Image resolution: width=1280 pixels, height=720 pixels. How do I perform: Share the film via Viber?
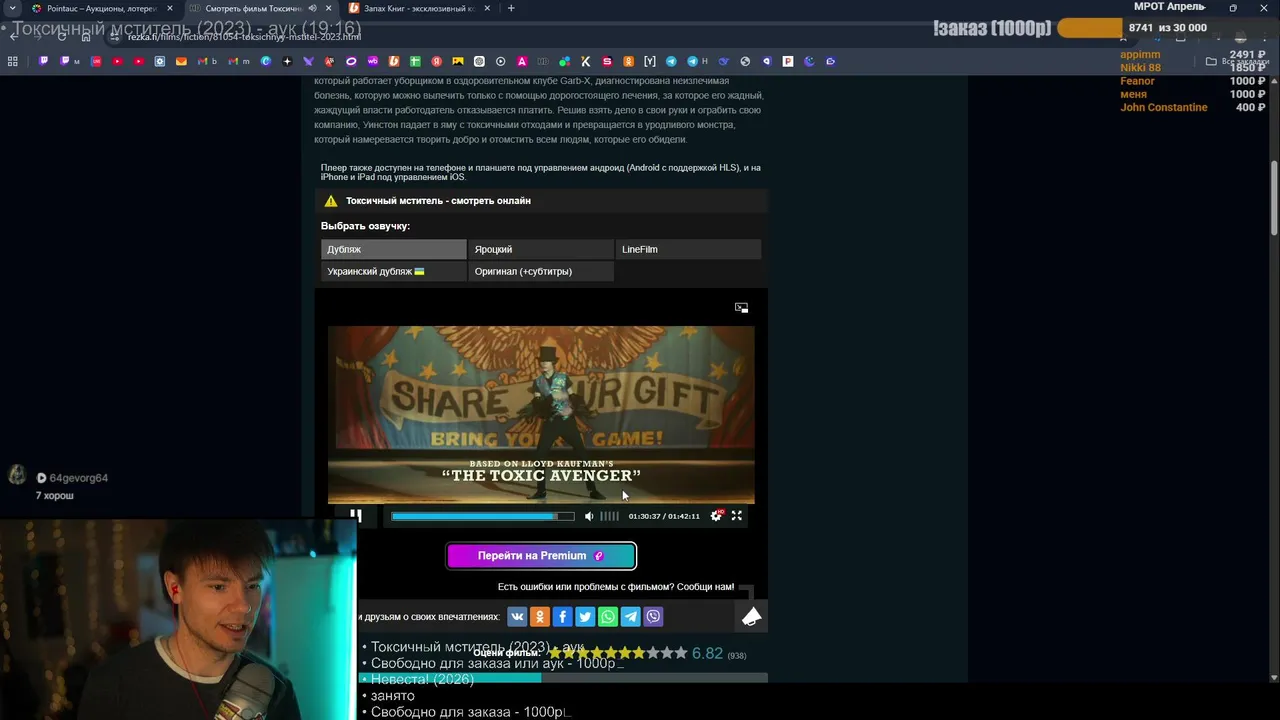pyautogui.click(x=653, y=616)
